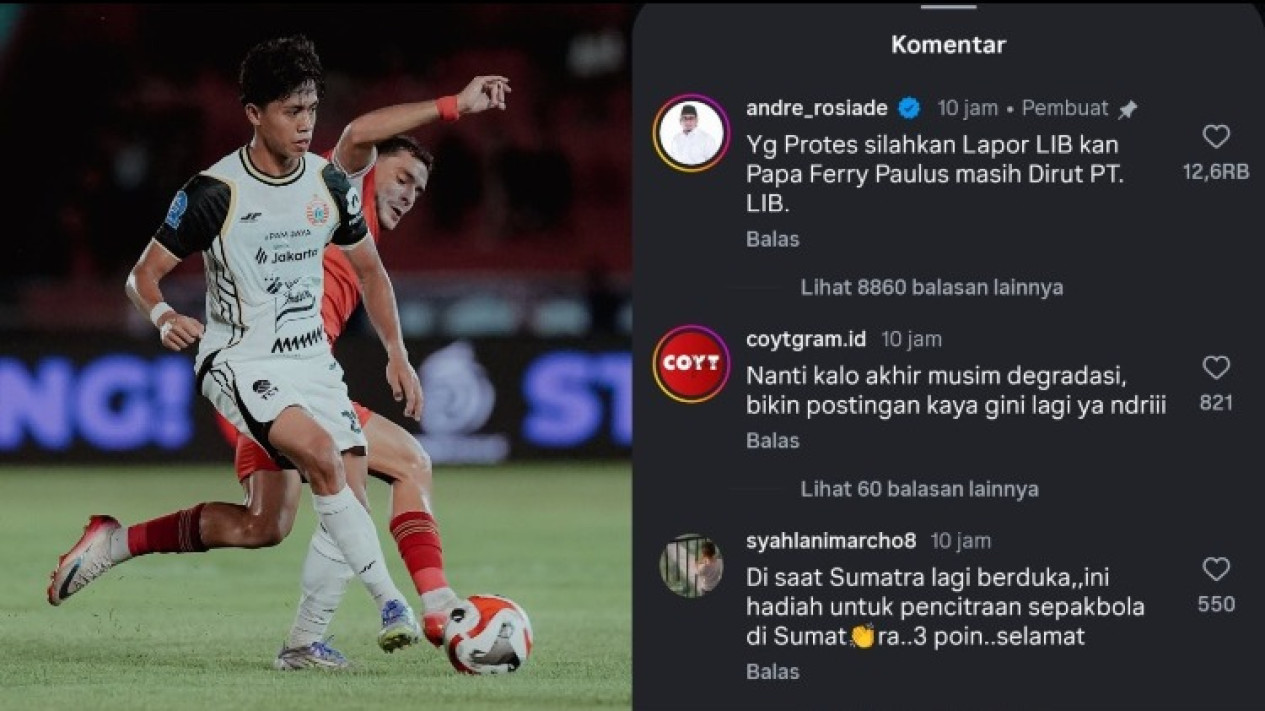Viewport: 1265px width, 711px height.
Task: Open the football match photo
Action: pos(316,356)
